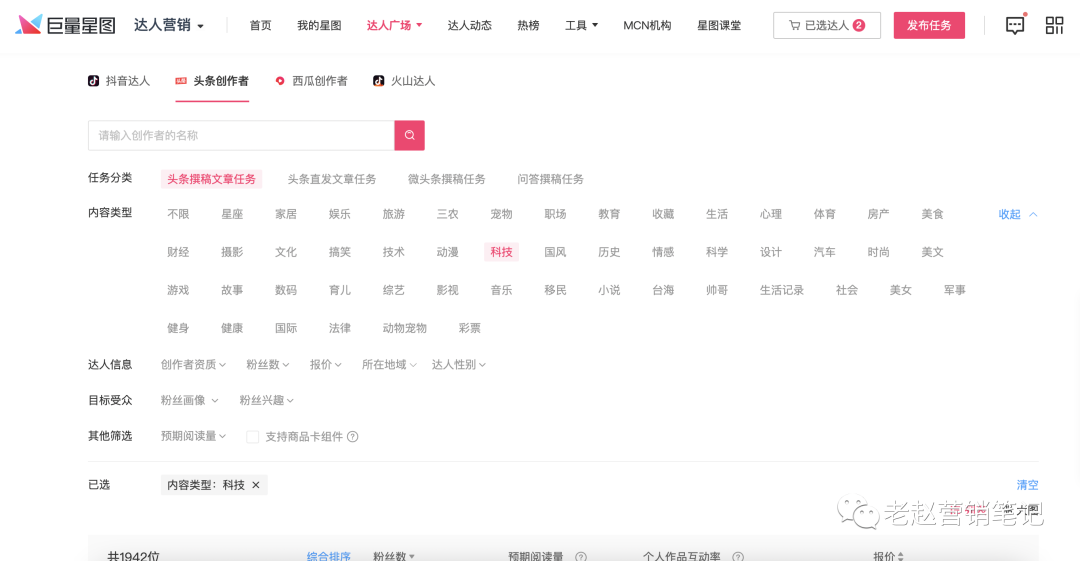Open the 所在地域 filter dropdown
This screenshot has width=1080, height=561.
click(389, 365)
